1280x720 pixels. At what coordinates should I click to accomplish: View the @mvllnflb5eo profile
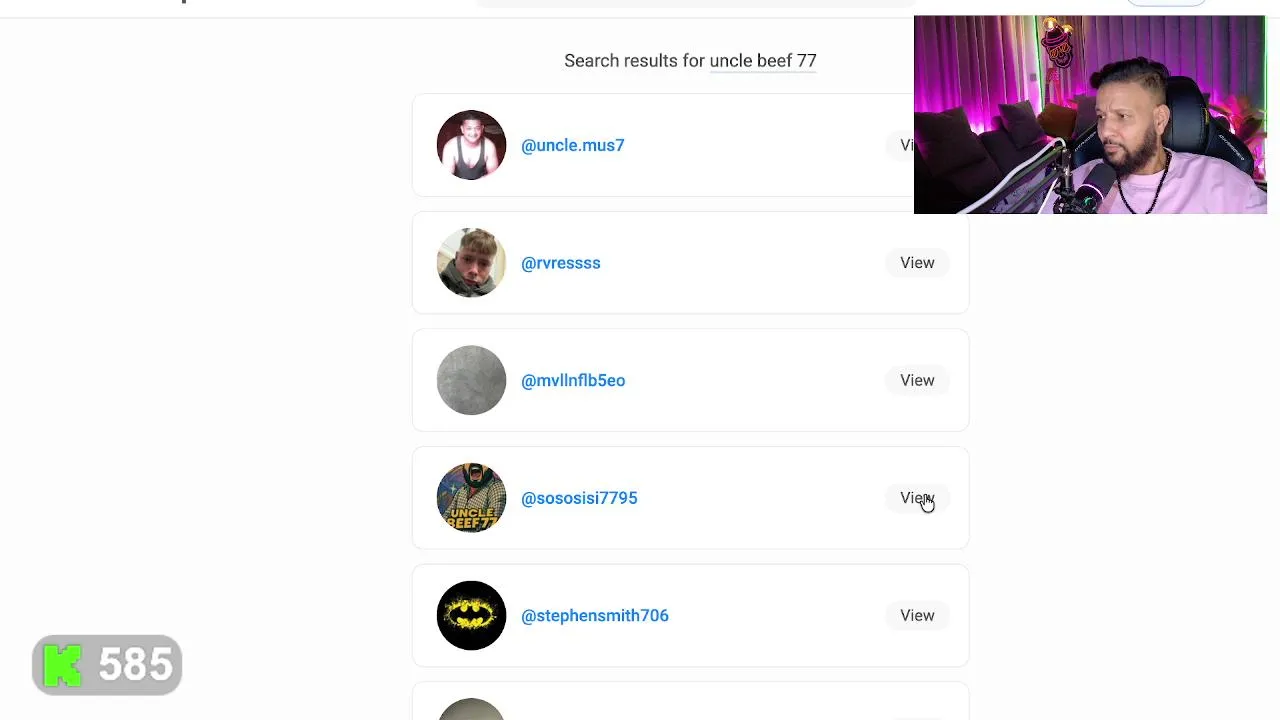click(x=917, y=380)
